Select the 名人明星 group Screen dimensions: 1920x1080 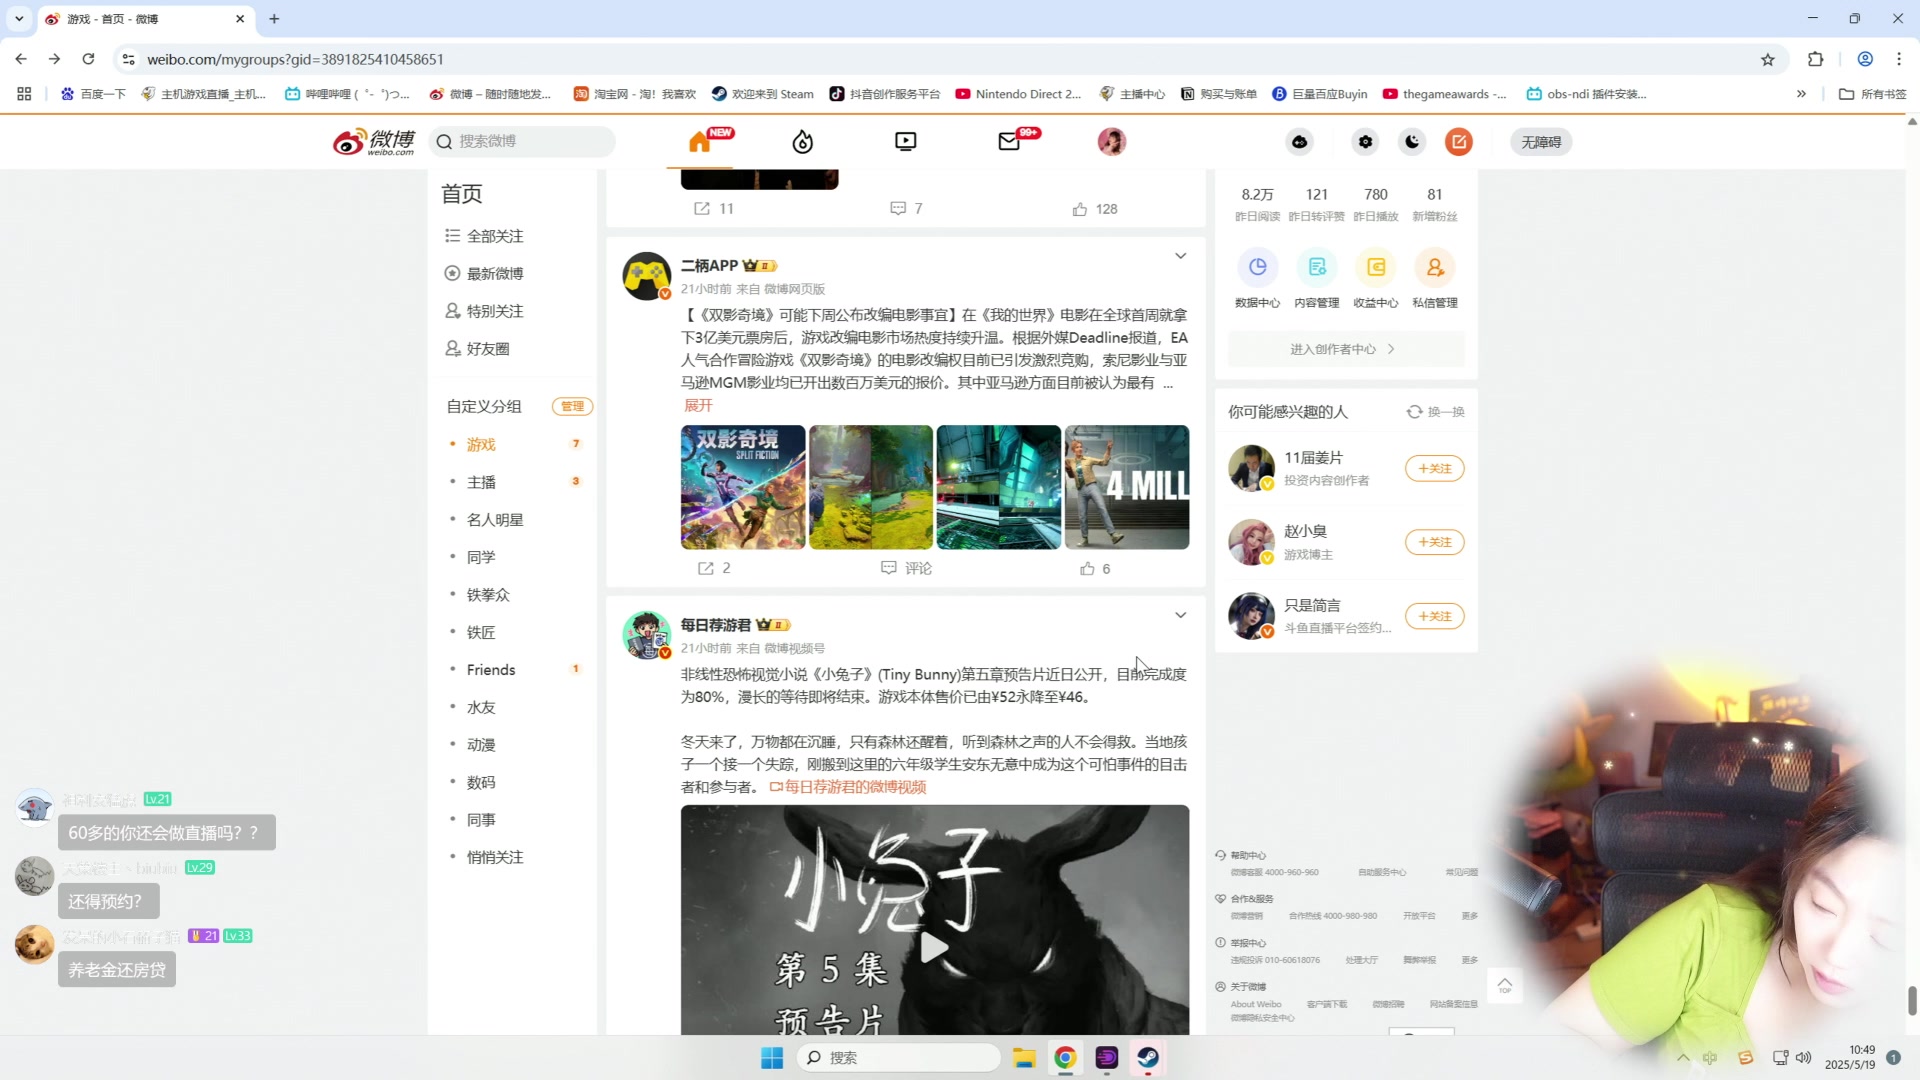click(x=495, y=519)
